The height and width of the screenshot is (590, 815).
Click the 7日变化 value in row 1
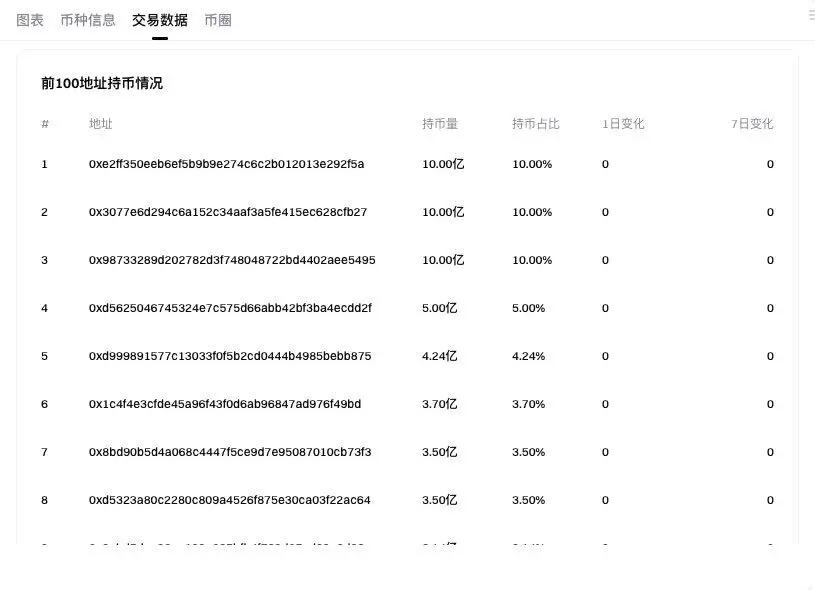pyautogui.click(x=770, y=164)
